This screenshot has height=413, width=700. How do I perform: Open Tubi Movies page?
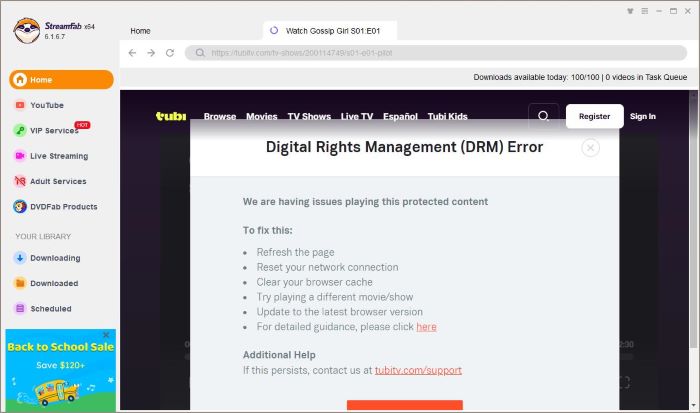tap(262, 116)
